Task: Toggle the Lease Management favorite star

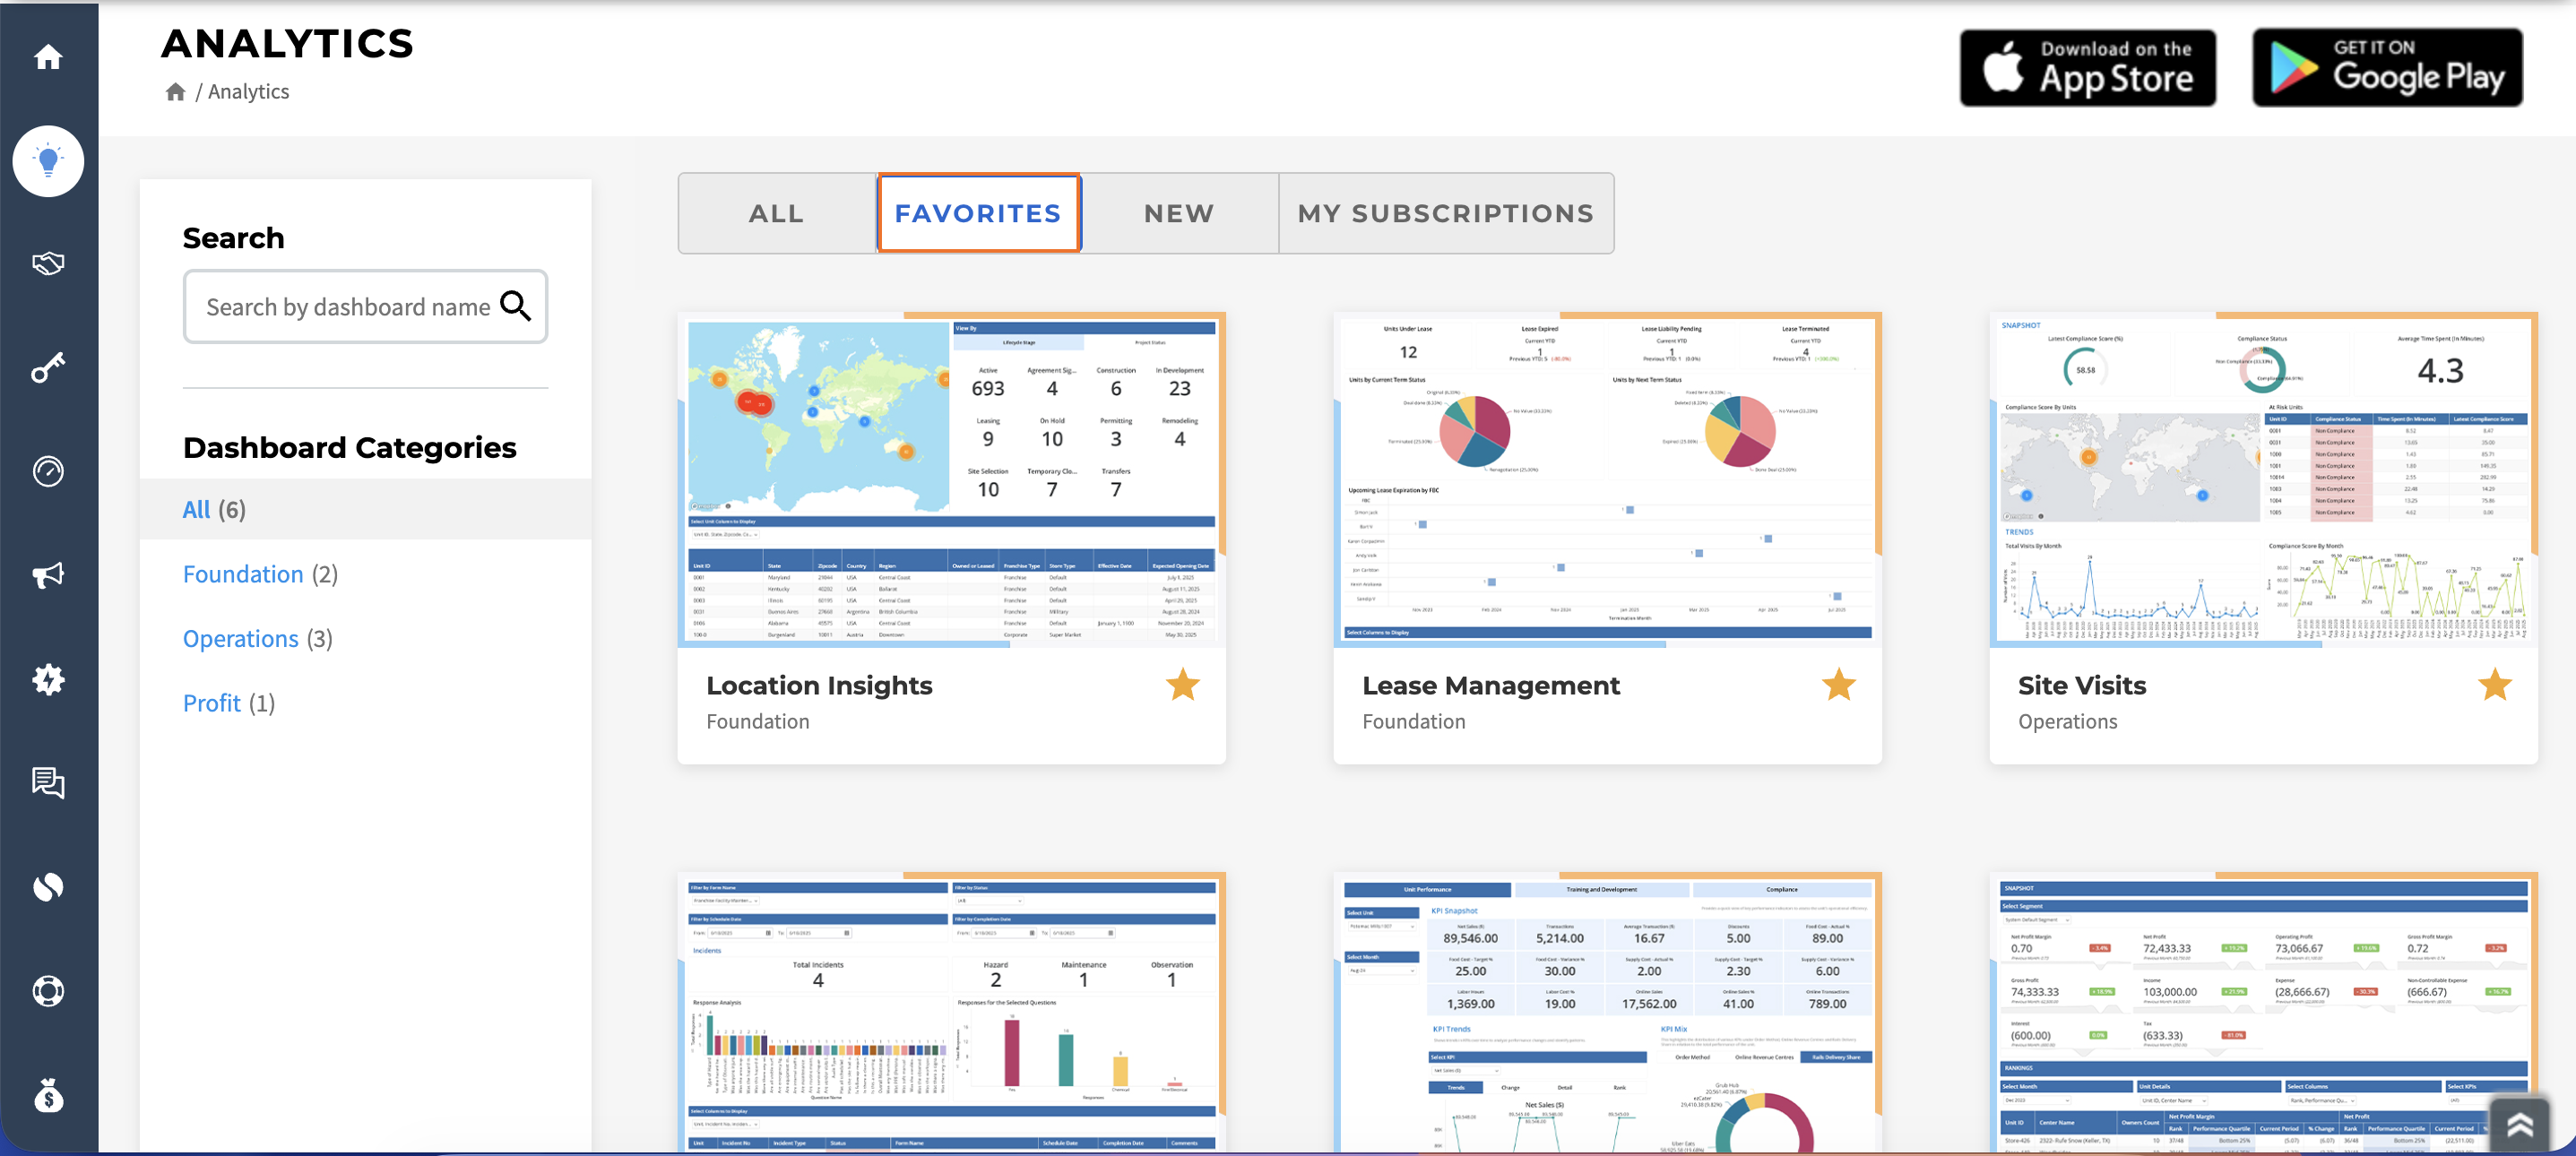Action: [1838, 685]
